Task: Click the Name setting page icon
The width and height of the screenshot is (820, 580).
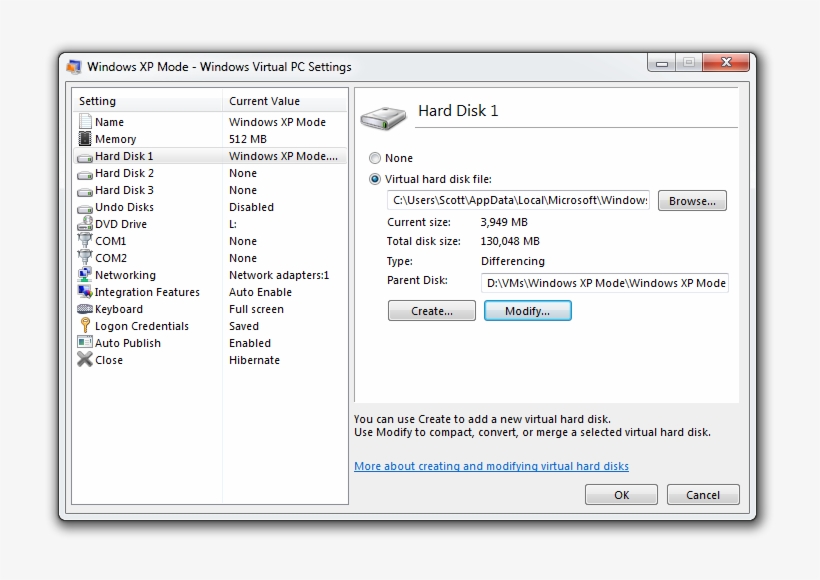Action: pyautogui.click(x=85, y=121)
